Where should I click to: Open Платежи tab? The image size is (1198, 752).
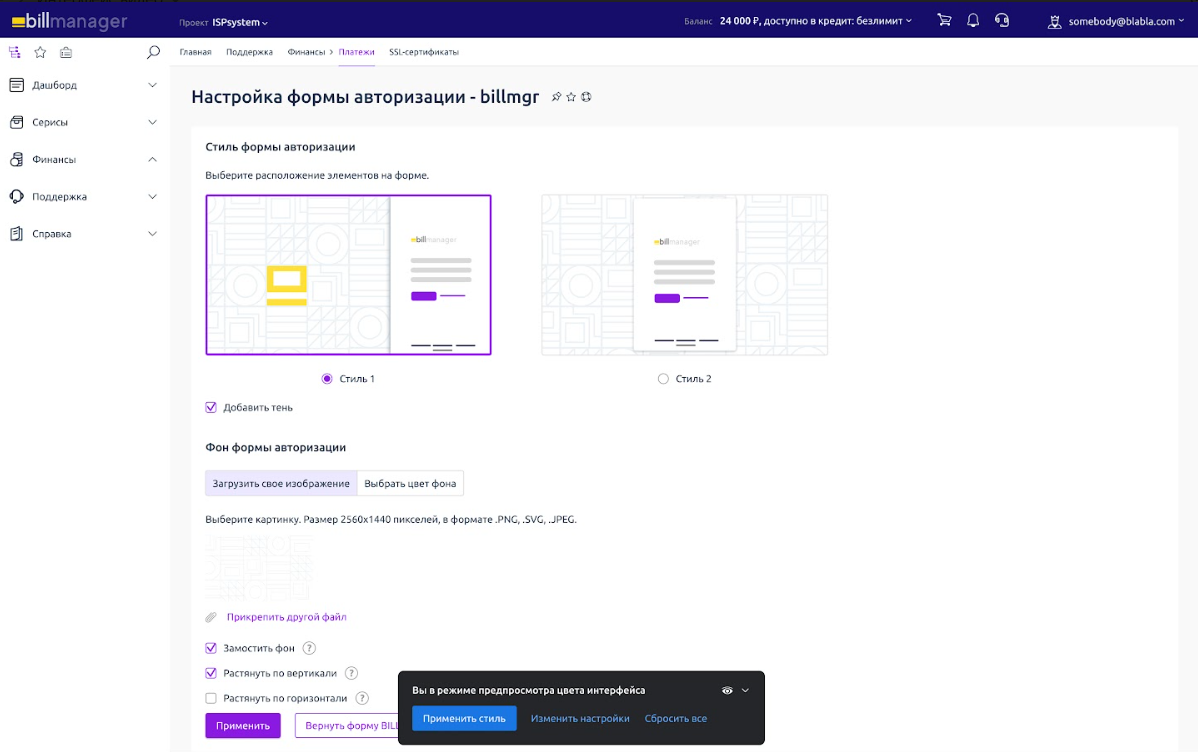coord(357,52)
